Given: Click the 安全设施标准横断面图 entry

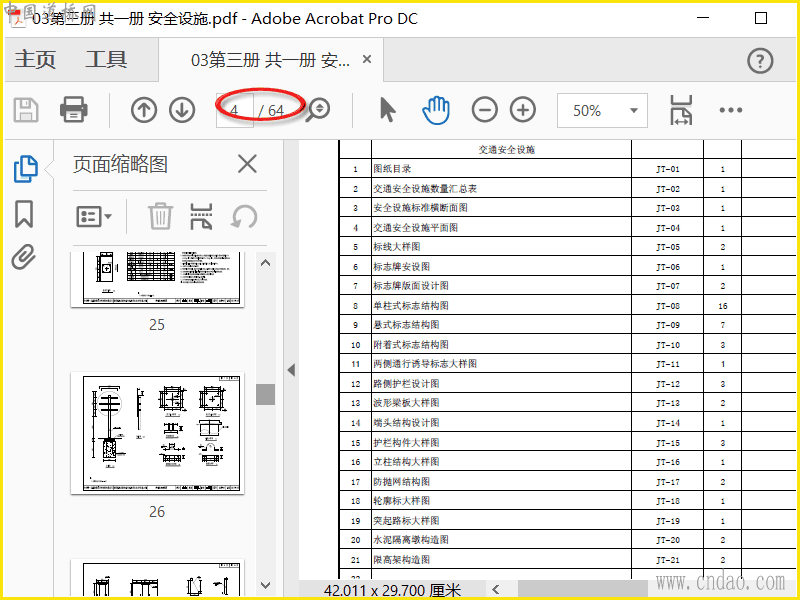Looking at the screenshot, I should tap(420, 208).
